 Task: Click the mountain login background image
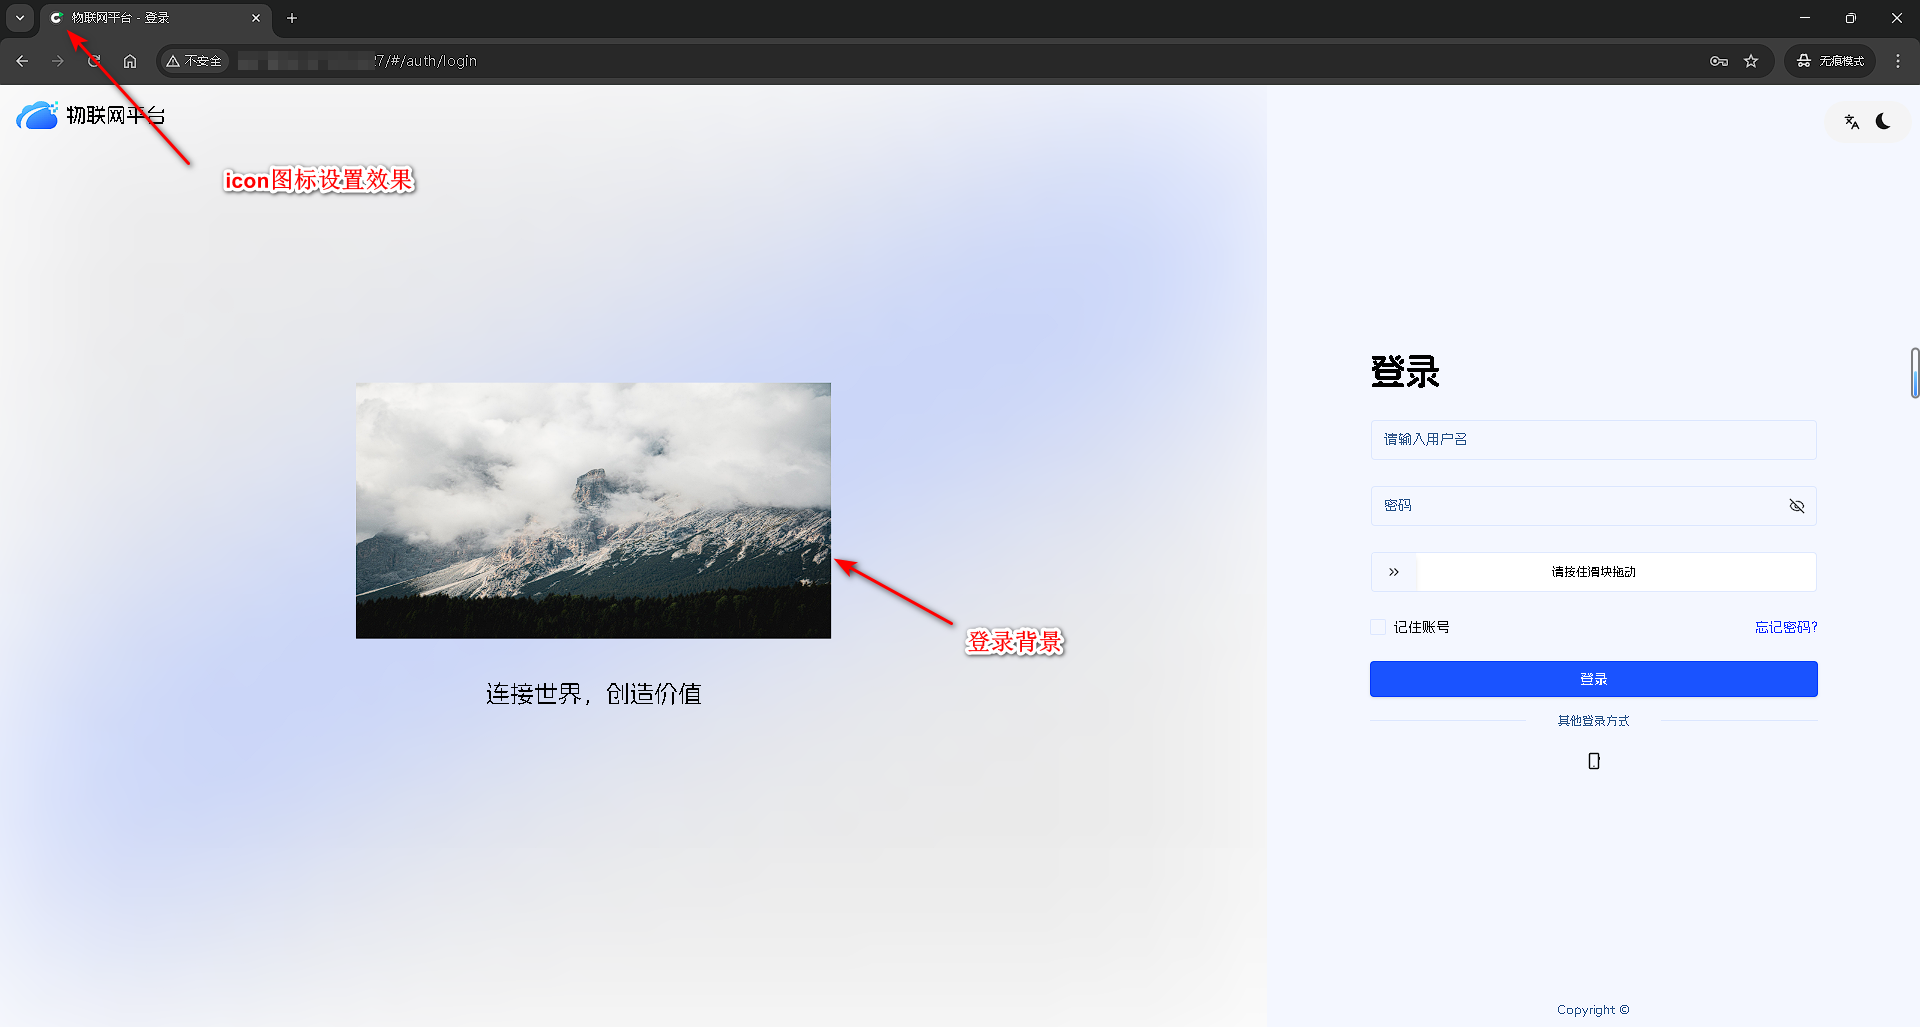coord(593,510)
